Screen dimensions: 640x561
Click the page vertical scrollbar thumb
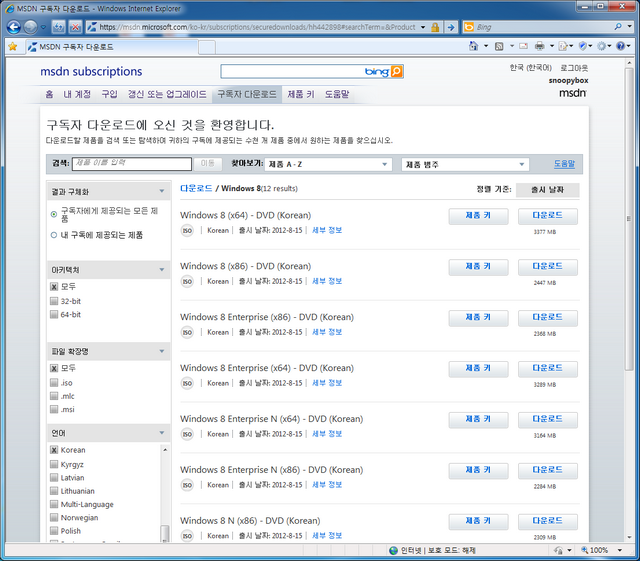pos(629,218)
